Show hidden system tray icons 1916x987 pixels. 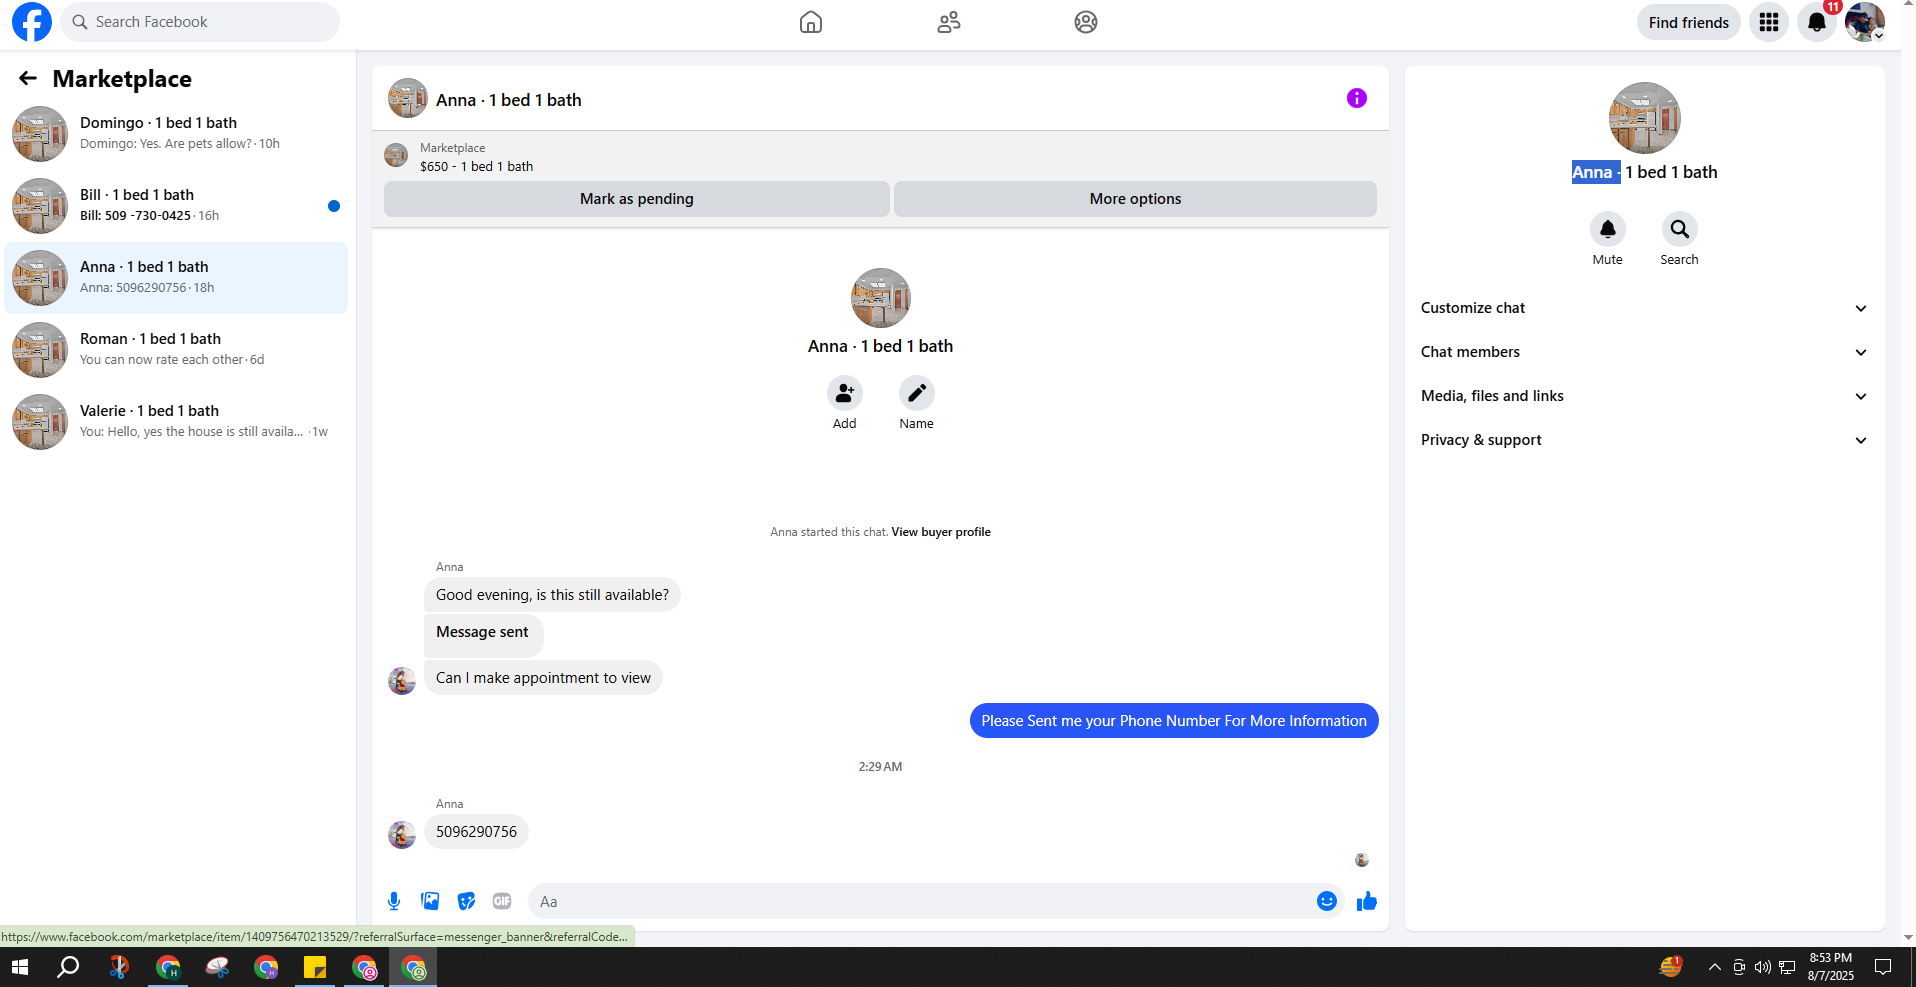[x=1715, y=967]
